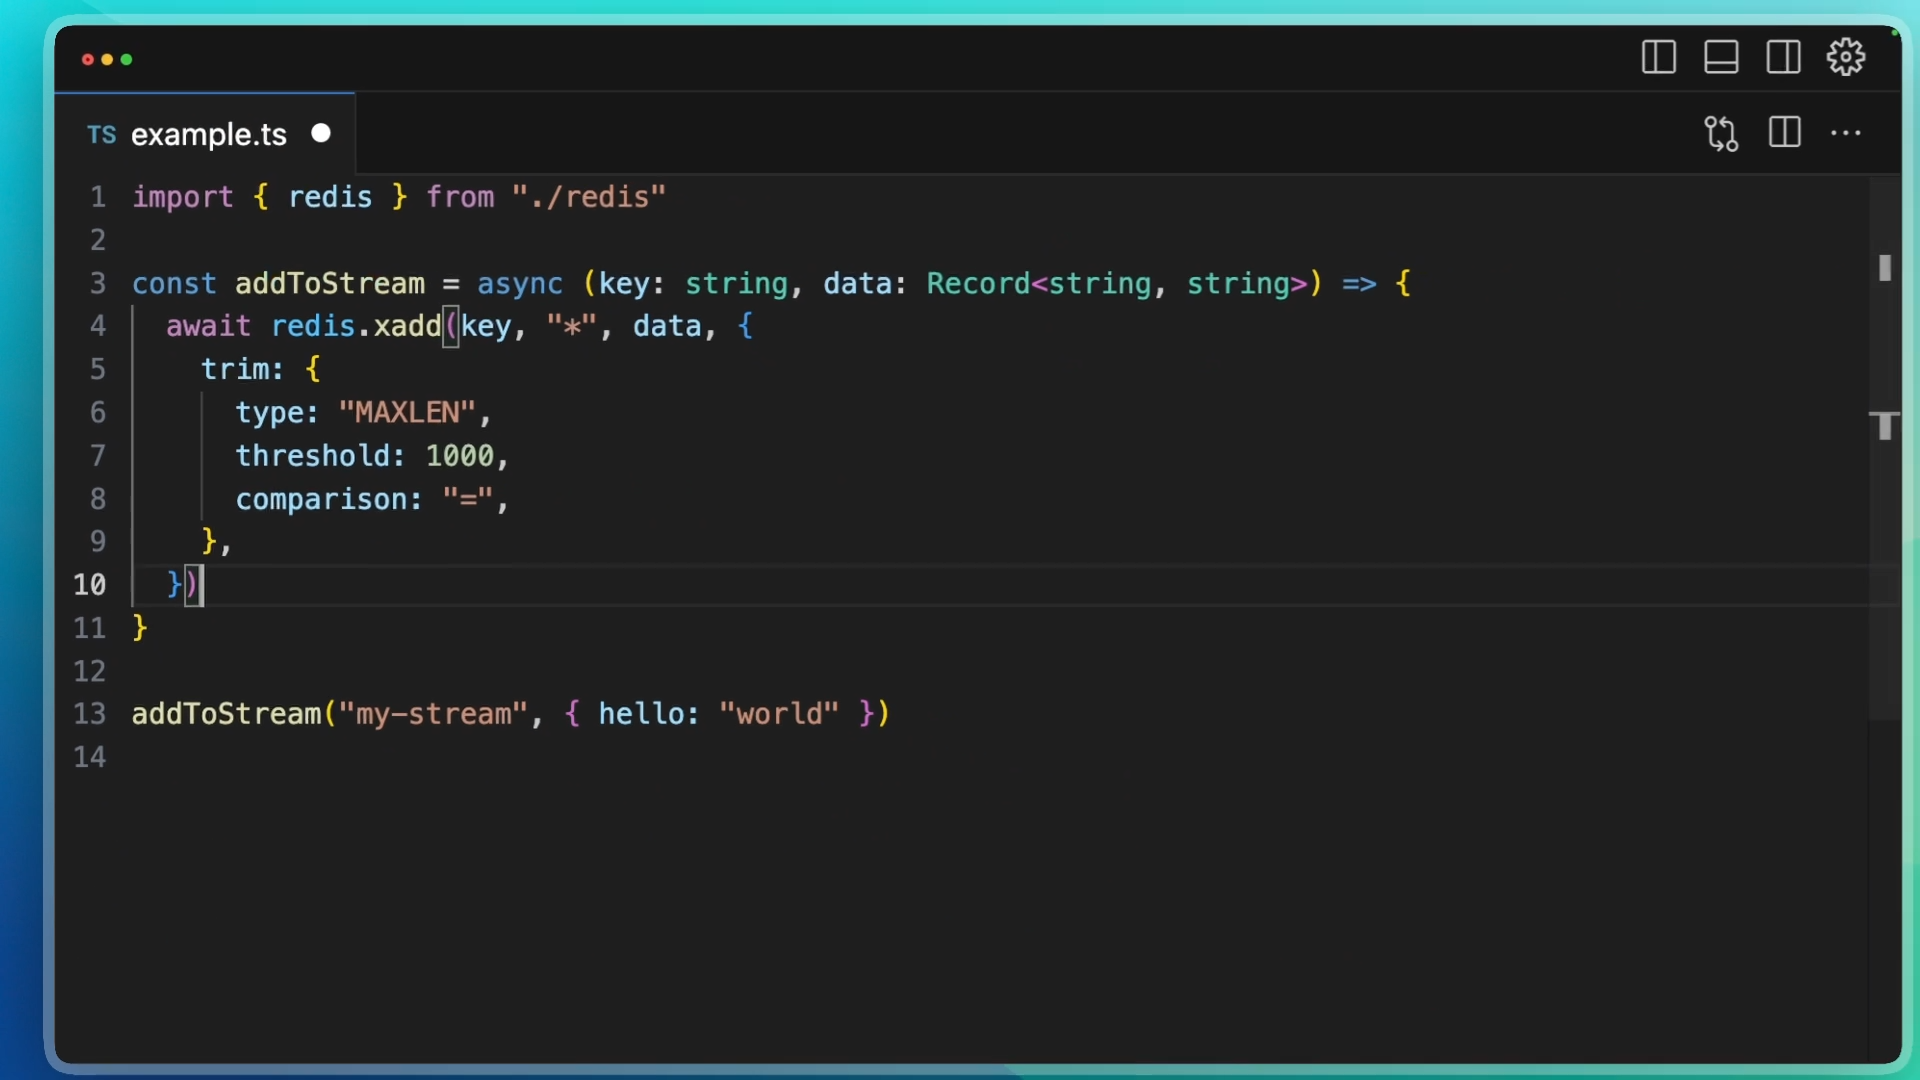
Task: Toggle the primary sidebar layout icon
Action: (1658, 57)
